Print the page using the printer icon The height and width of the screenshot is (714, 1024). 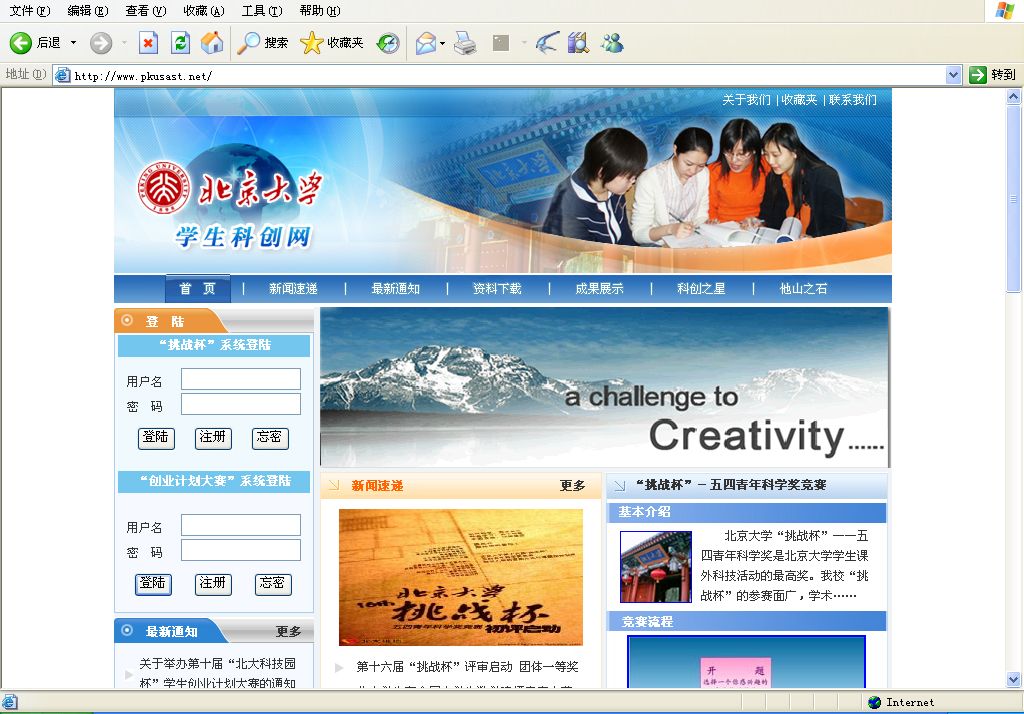465,43
